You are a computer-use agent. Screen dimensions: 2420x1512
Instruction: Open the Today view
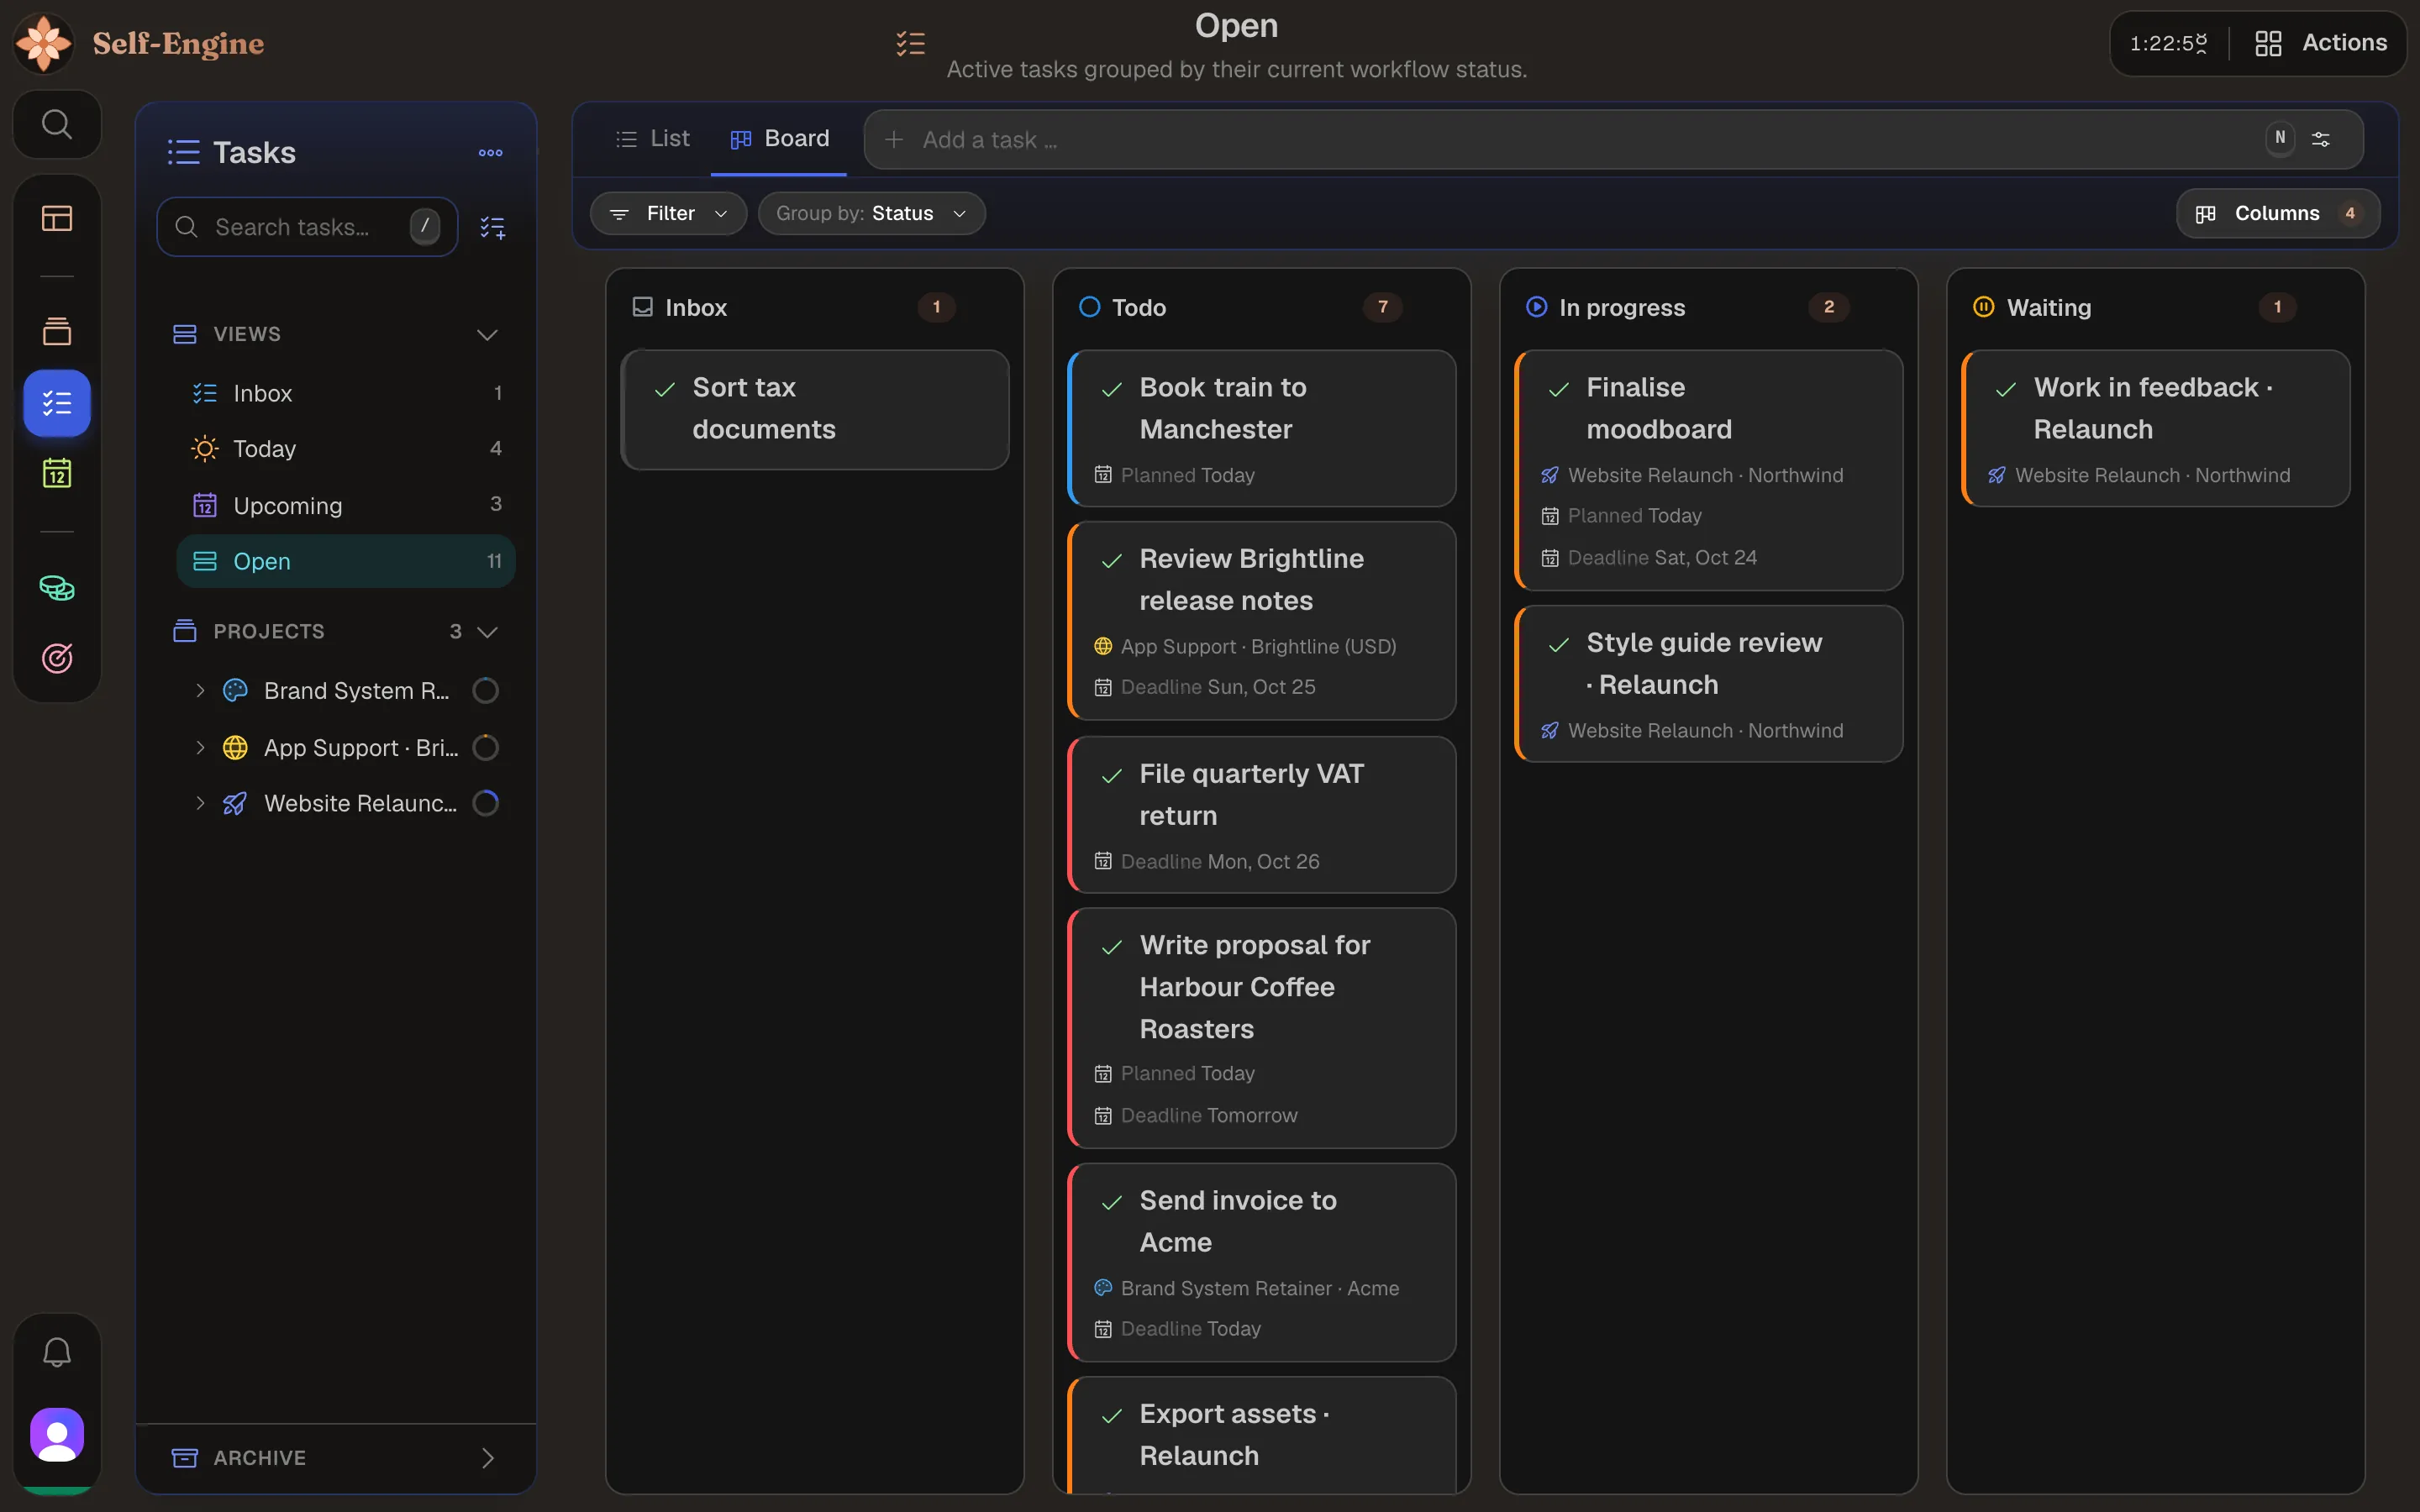(346, 449)
